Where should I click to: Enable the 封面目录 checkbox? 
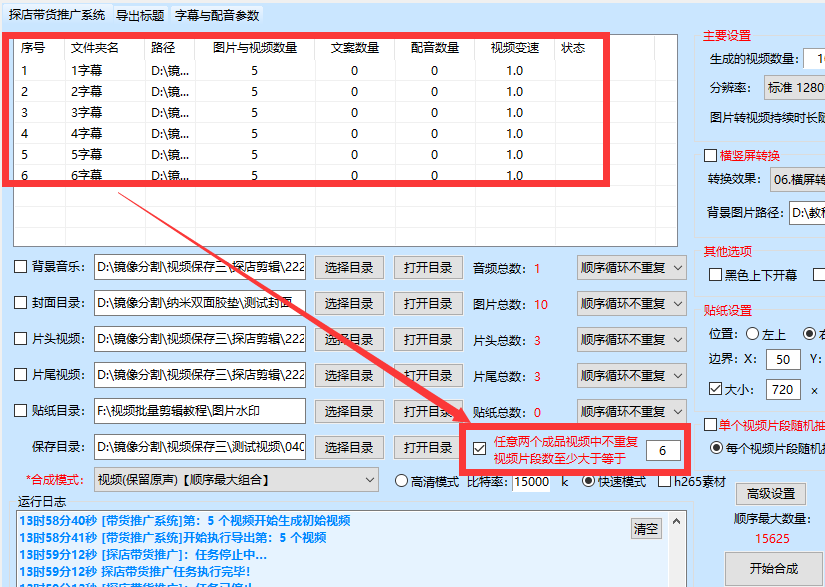21,303
